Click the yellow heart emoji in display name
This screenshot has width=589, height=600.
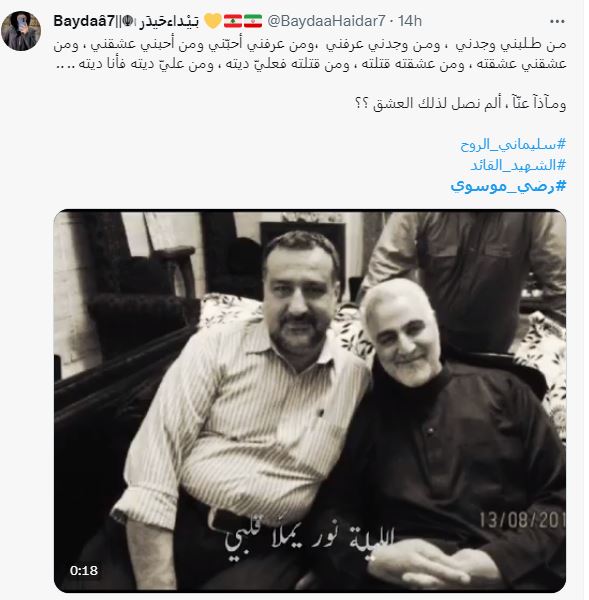pos(212,21)
